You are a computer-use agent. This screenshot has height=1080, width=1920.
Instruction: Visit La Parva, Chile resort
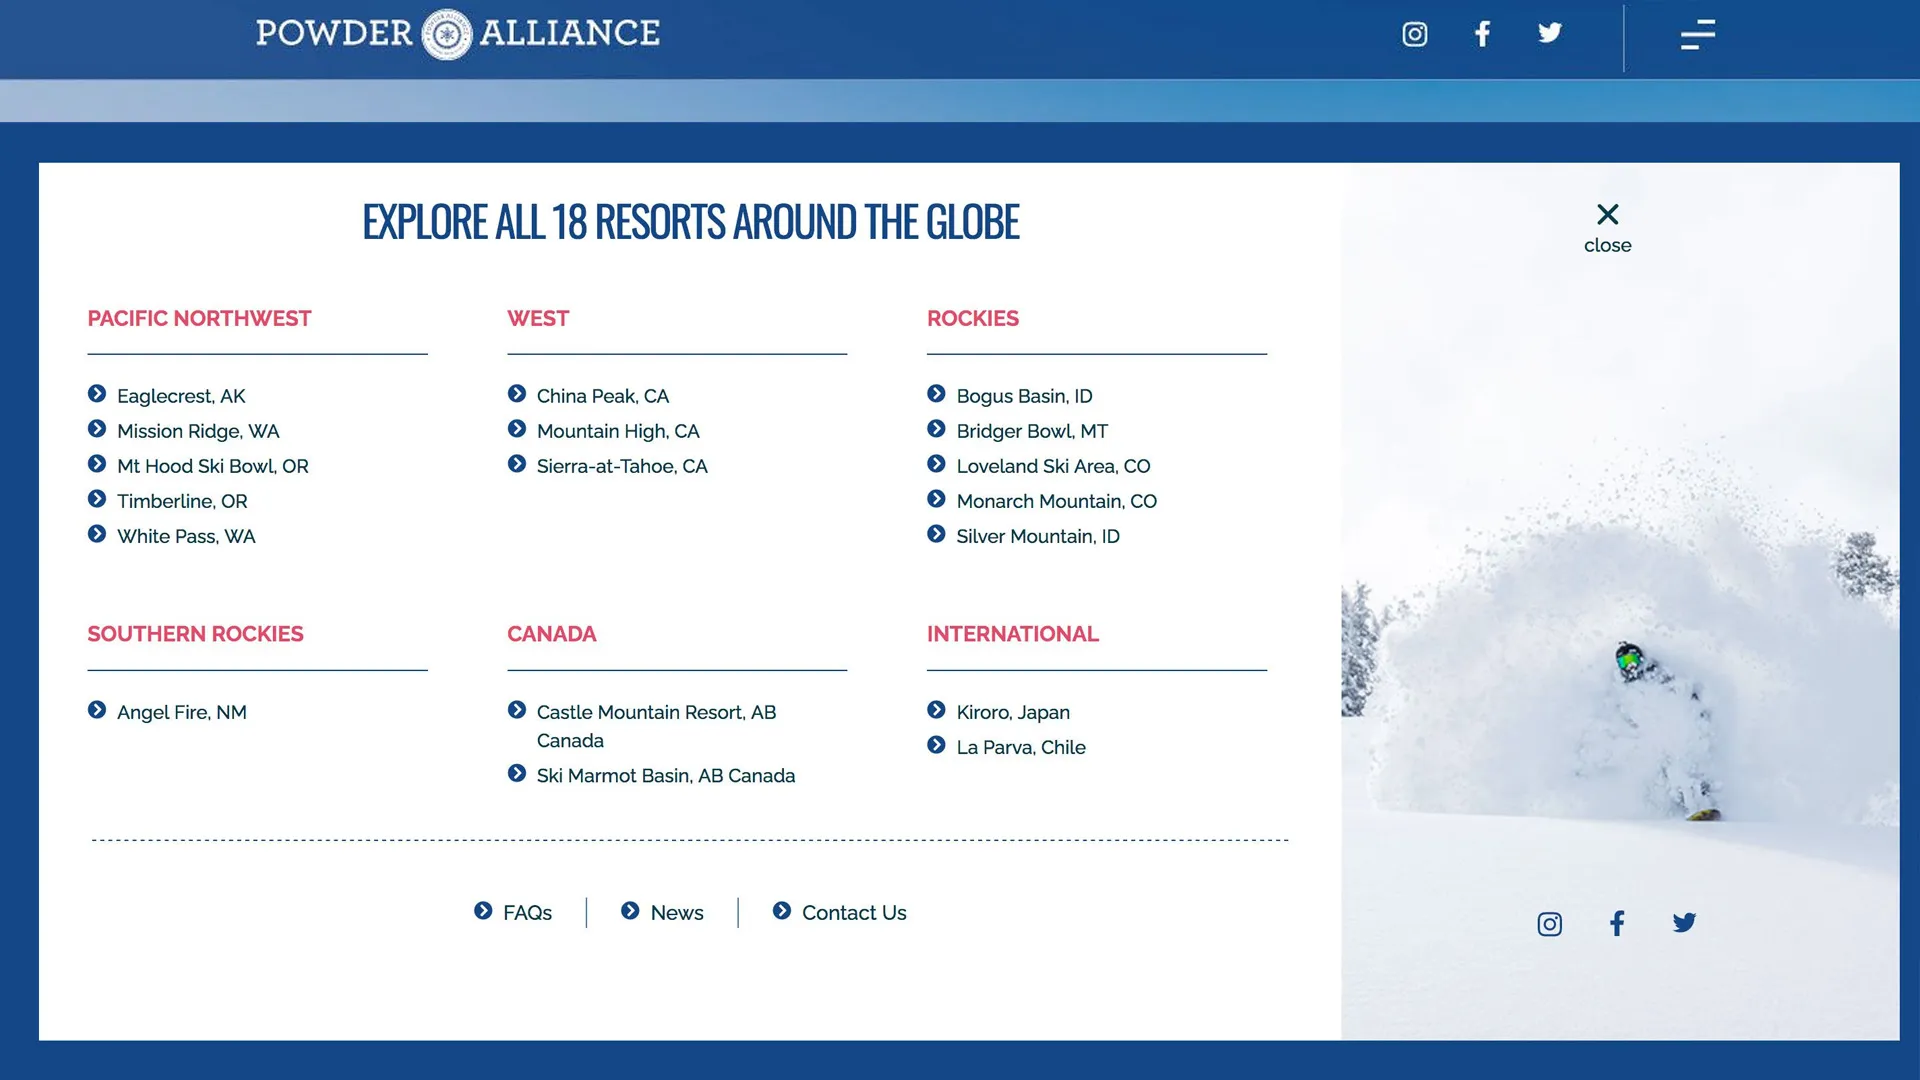(x=1021, y=747)
